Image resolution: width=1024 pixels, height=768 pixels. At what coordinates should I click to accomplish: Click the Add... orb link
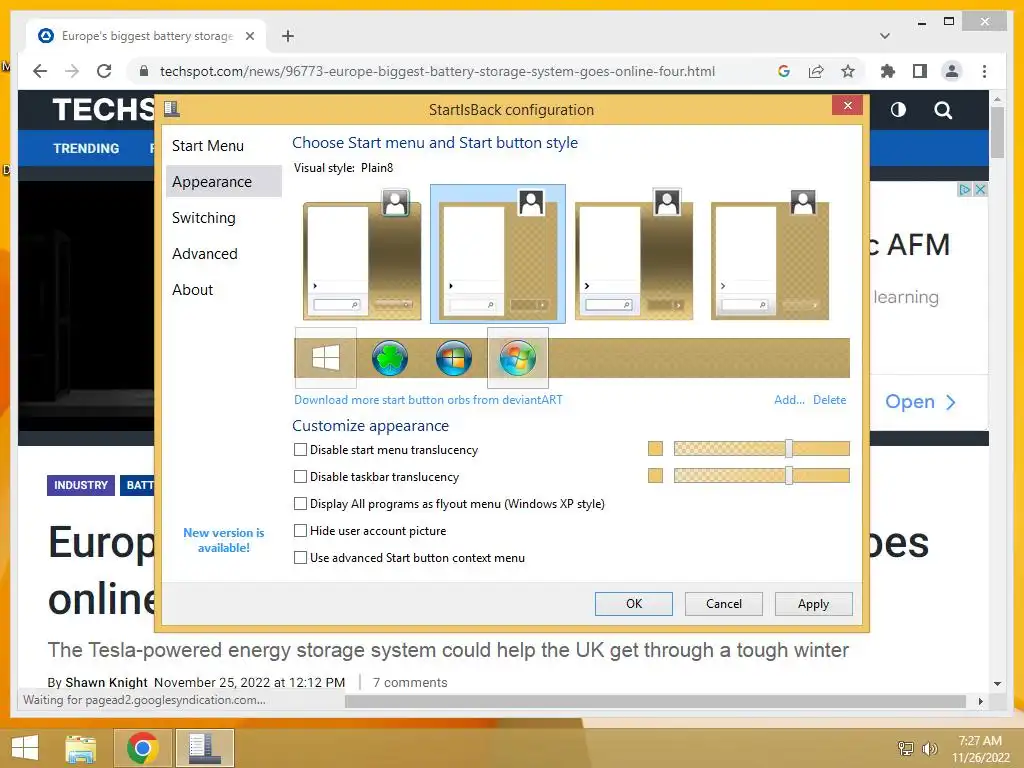[x=789, y=400]
